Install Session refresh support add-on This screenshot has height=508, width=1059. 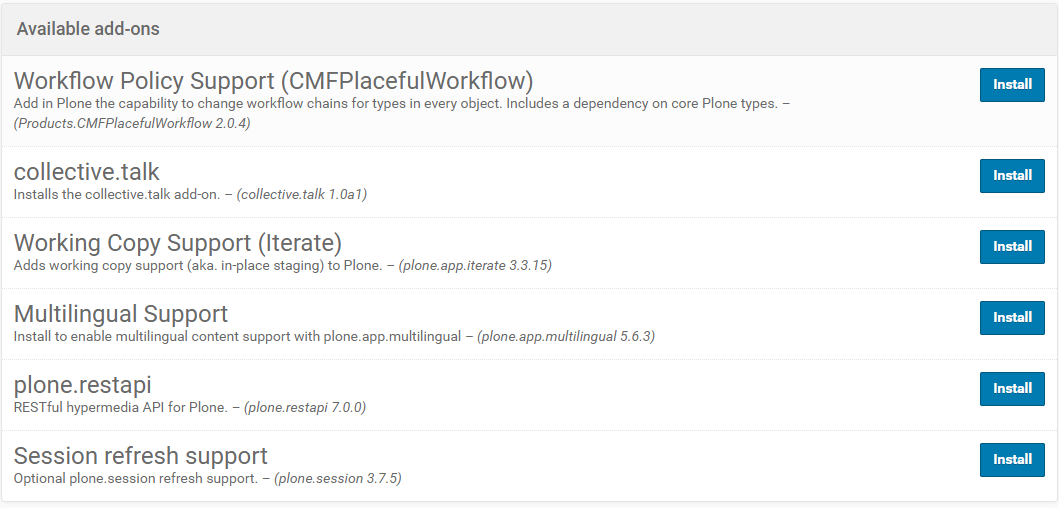click(1012, 459)
